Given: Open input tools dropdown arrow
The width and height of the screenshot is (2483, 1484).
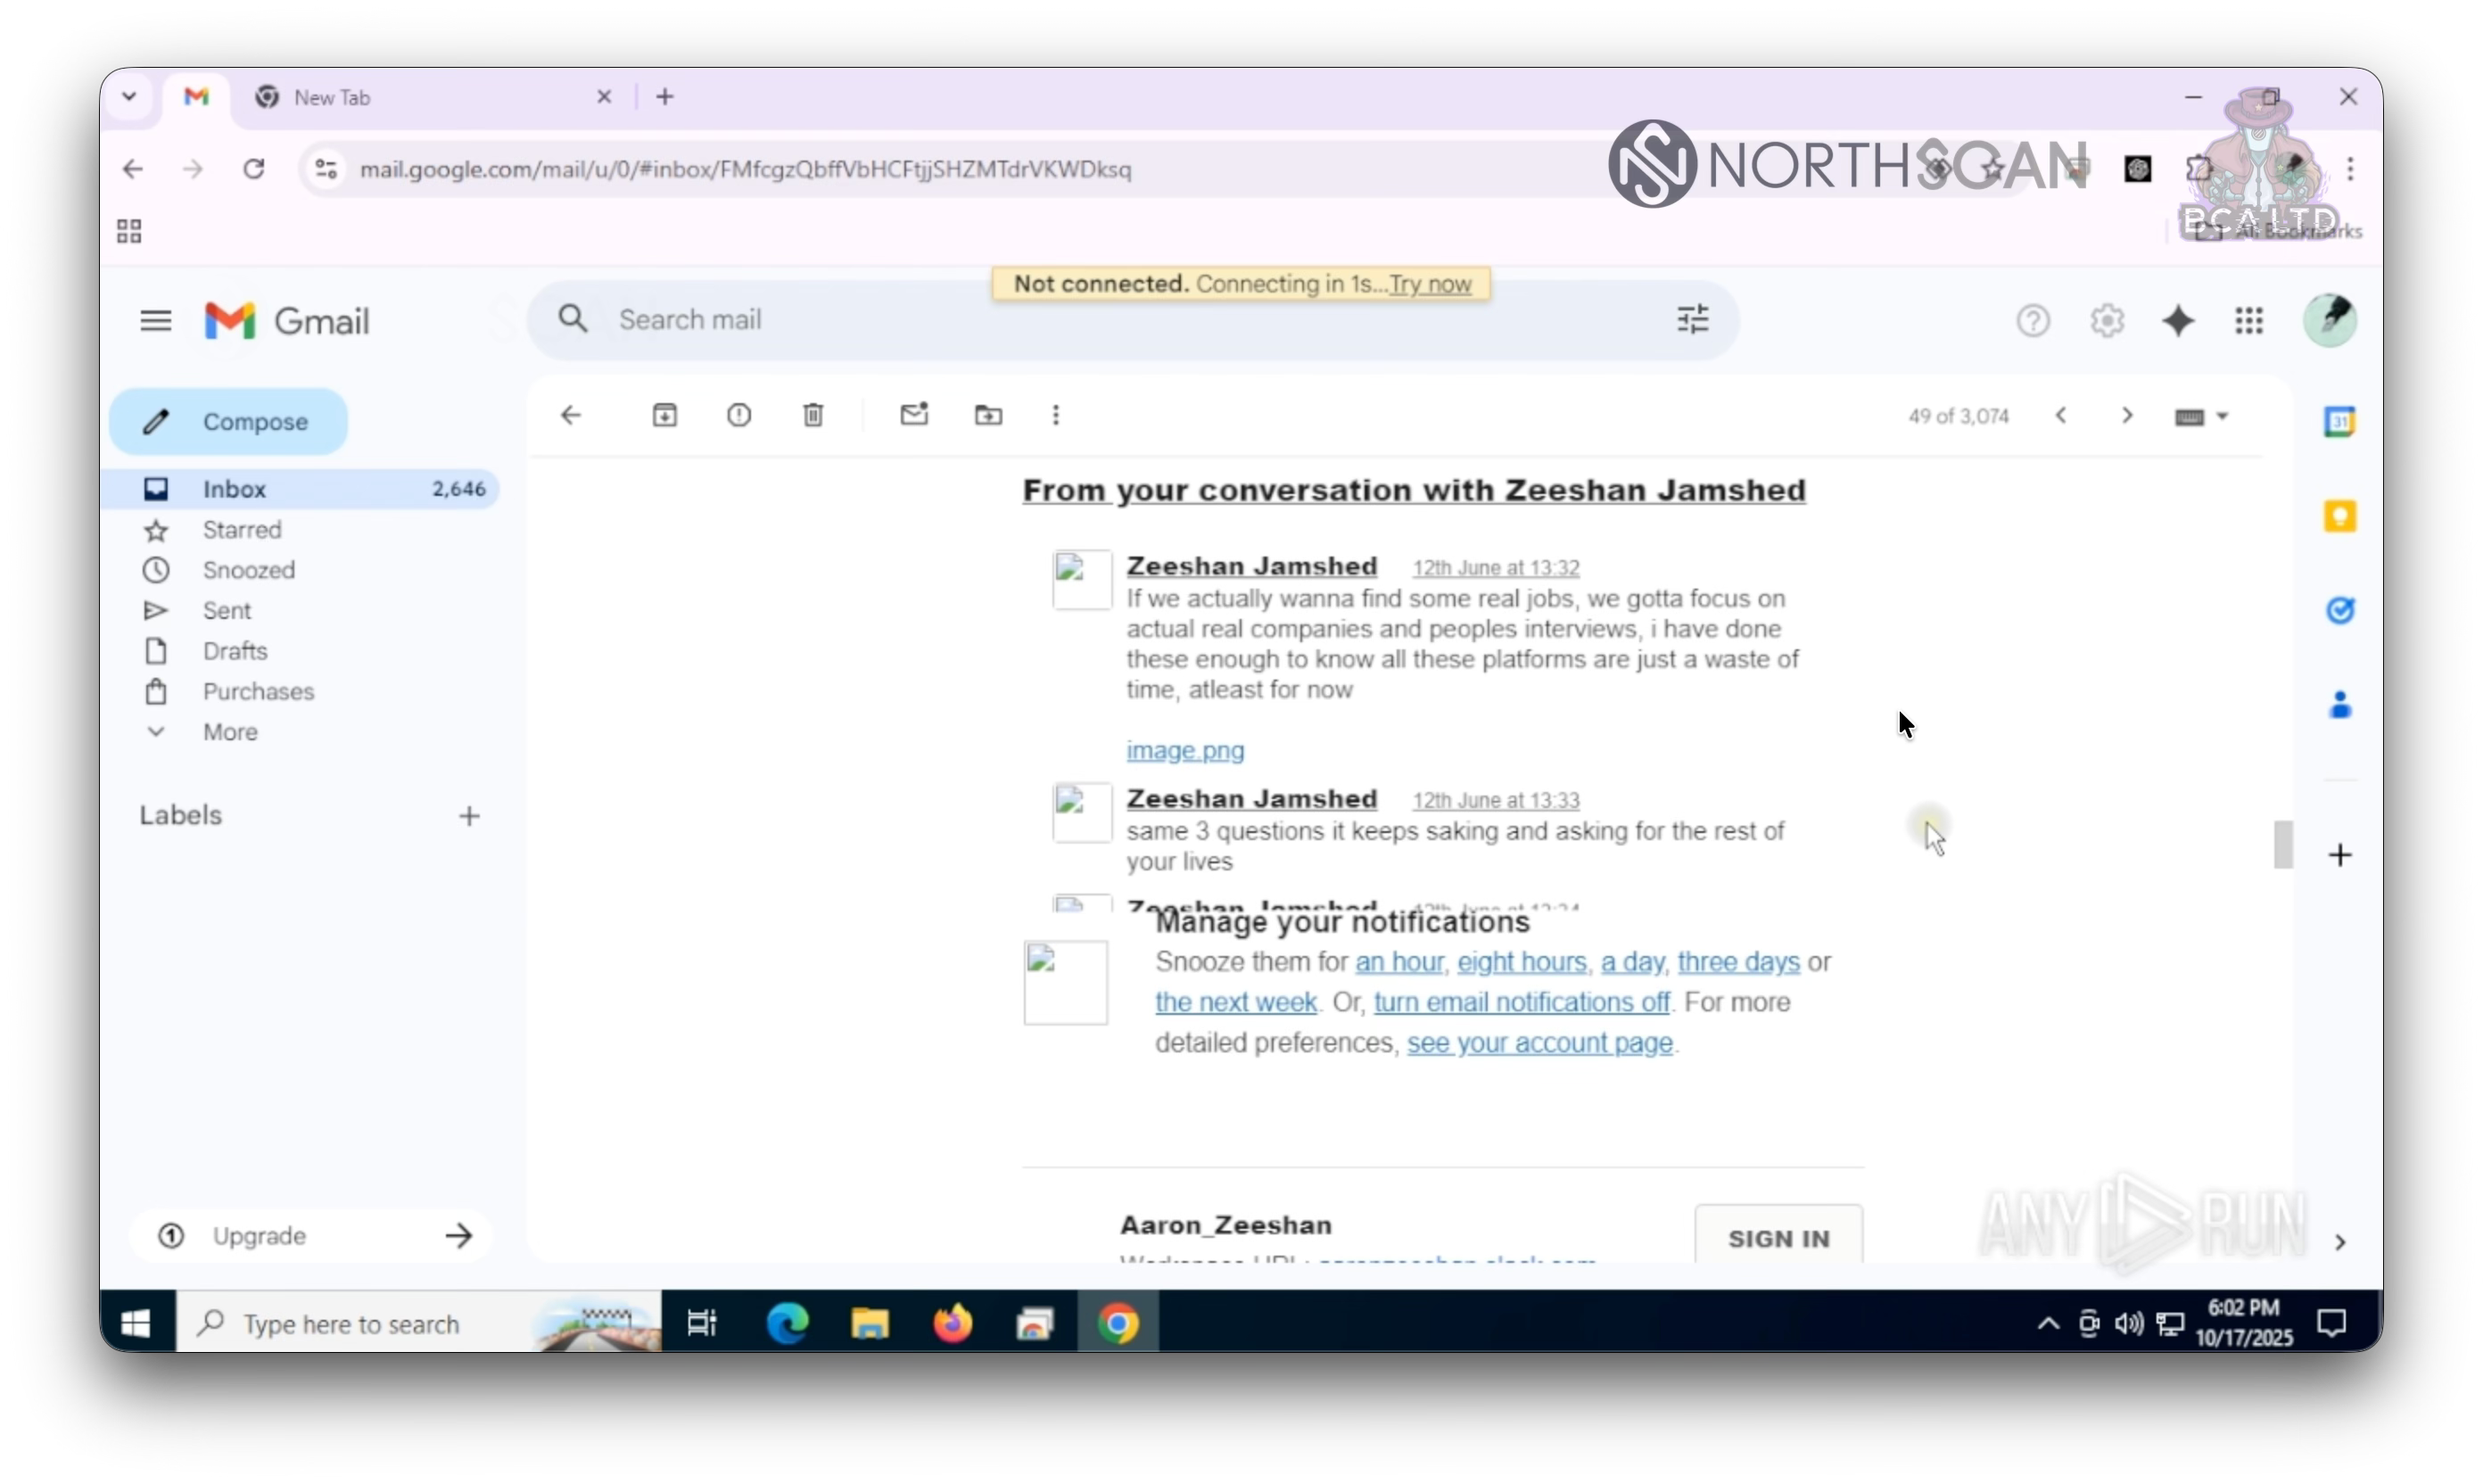Looking at the screenshot, I should click(2223, 416).
